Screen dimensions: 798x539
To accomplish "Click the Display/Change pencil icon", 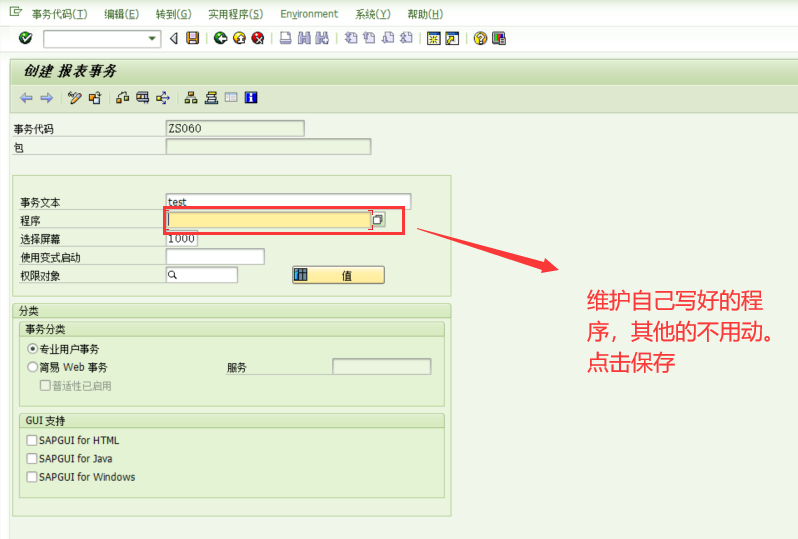I will (74, 98).
